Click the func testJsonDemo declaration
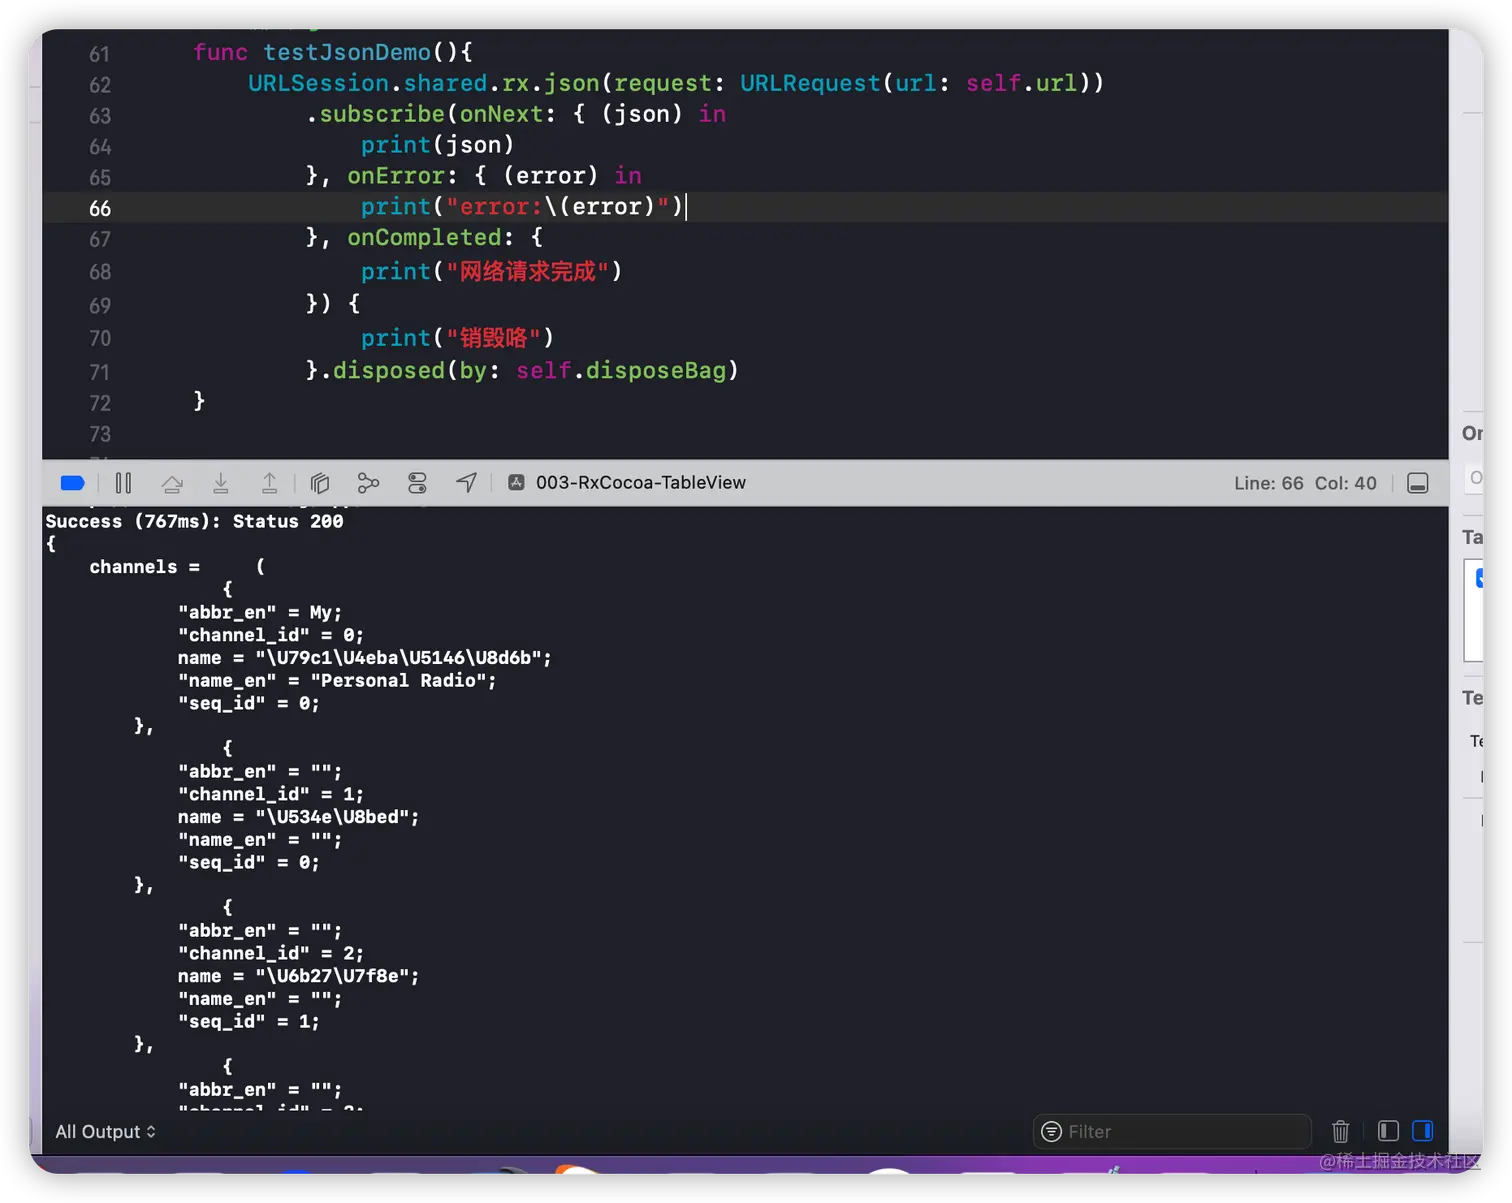This screenshot has width=1512, height=1203. (332, 52)
